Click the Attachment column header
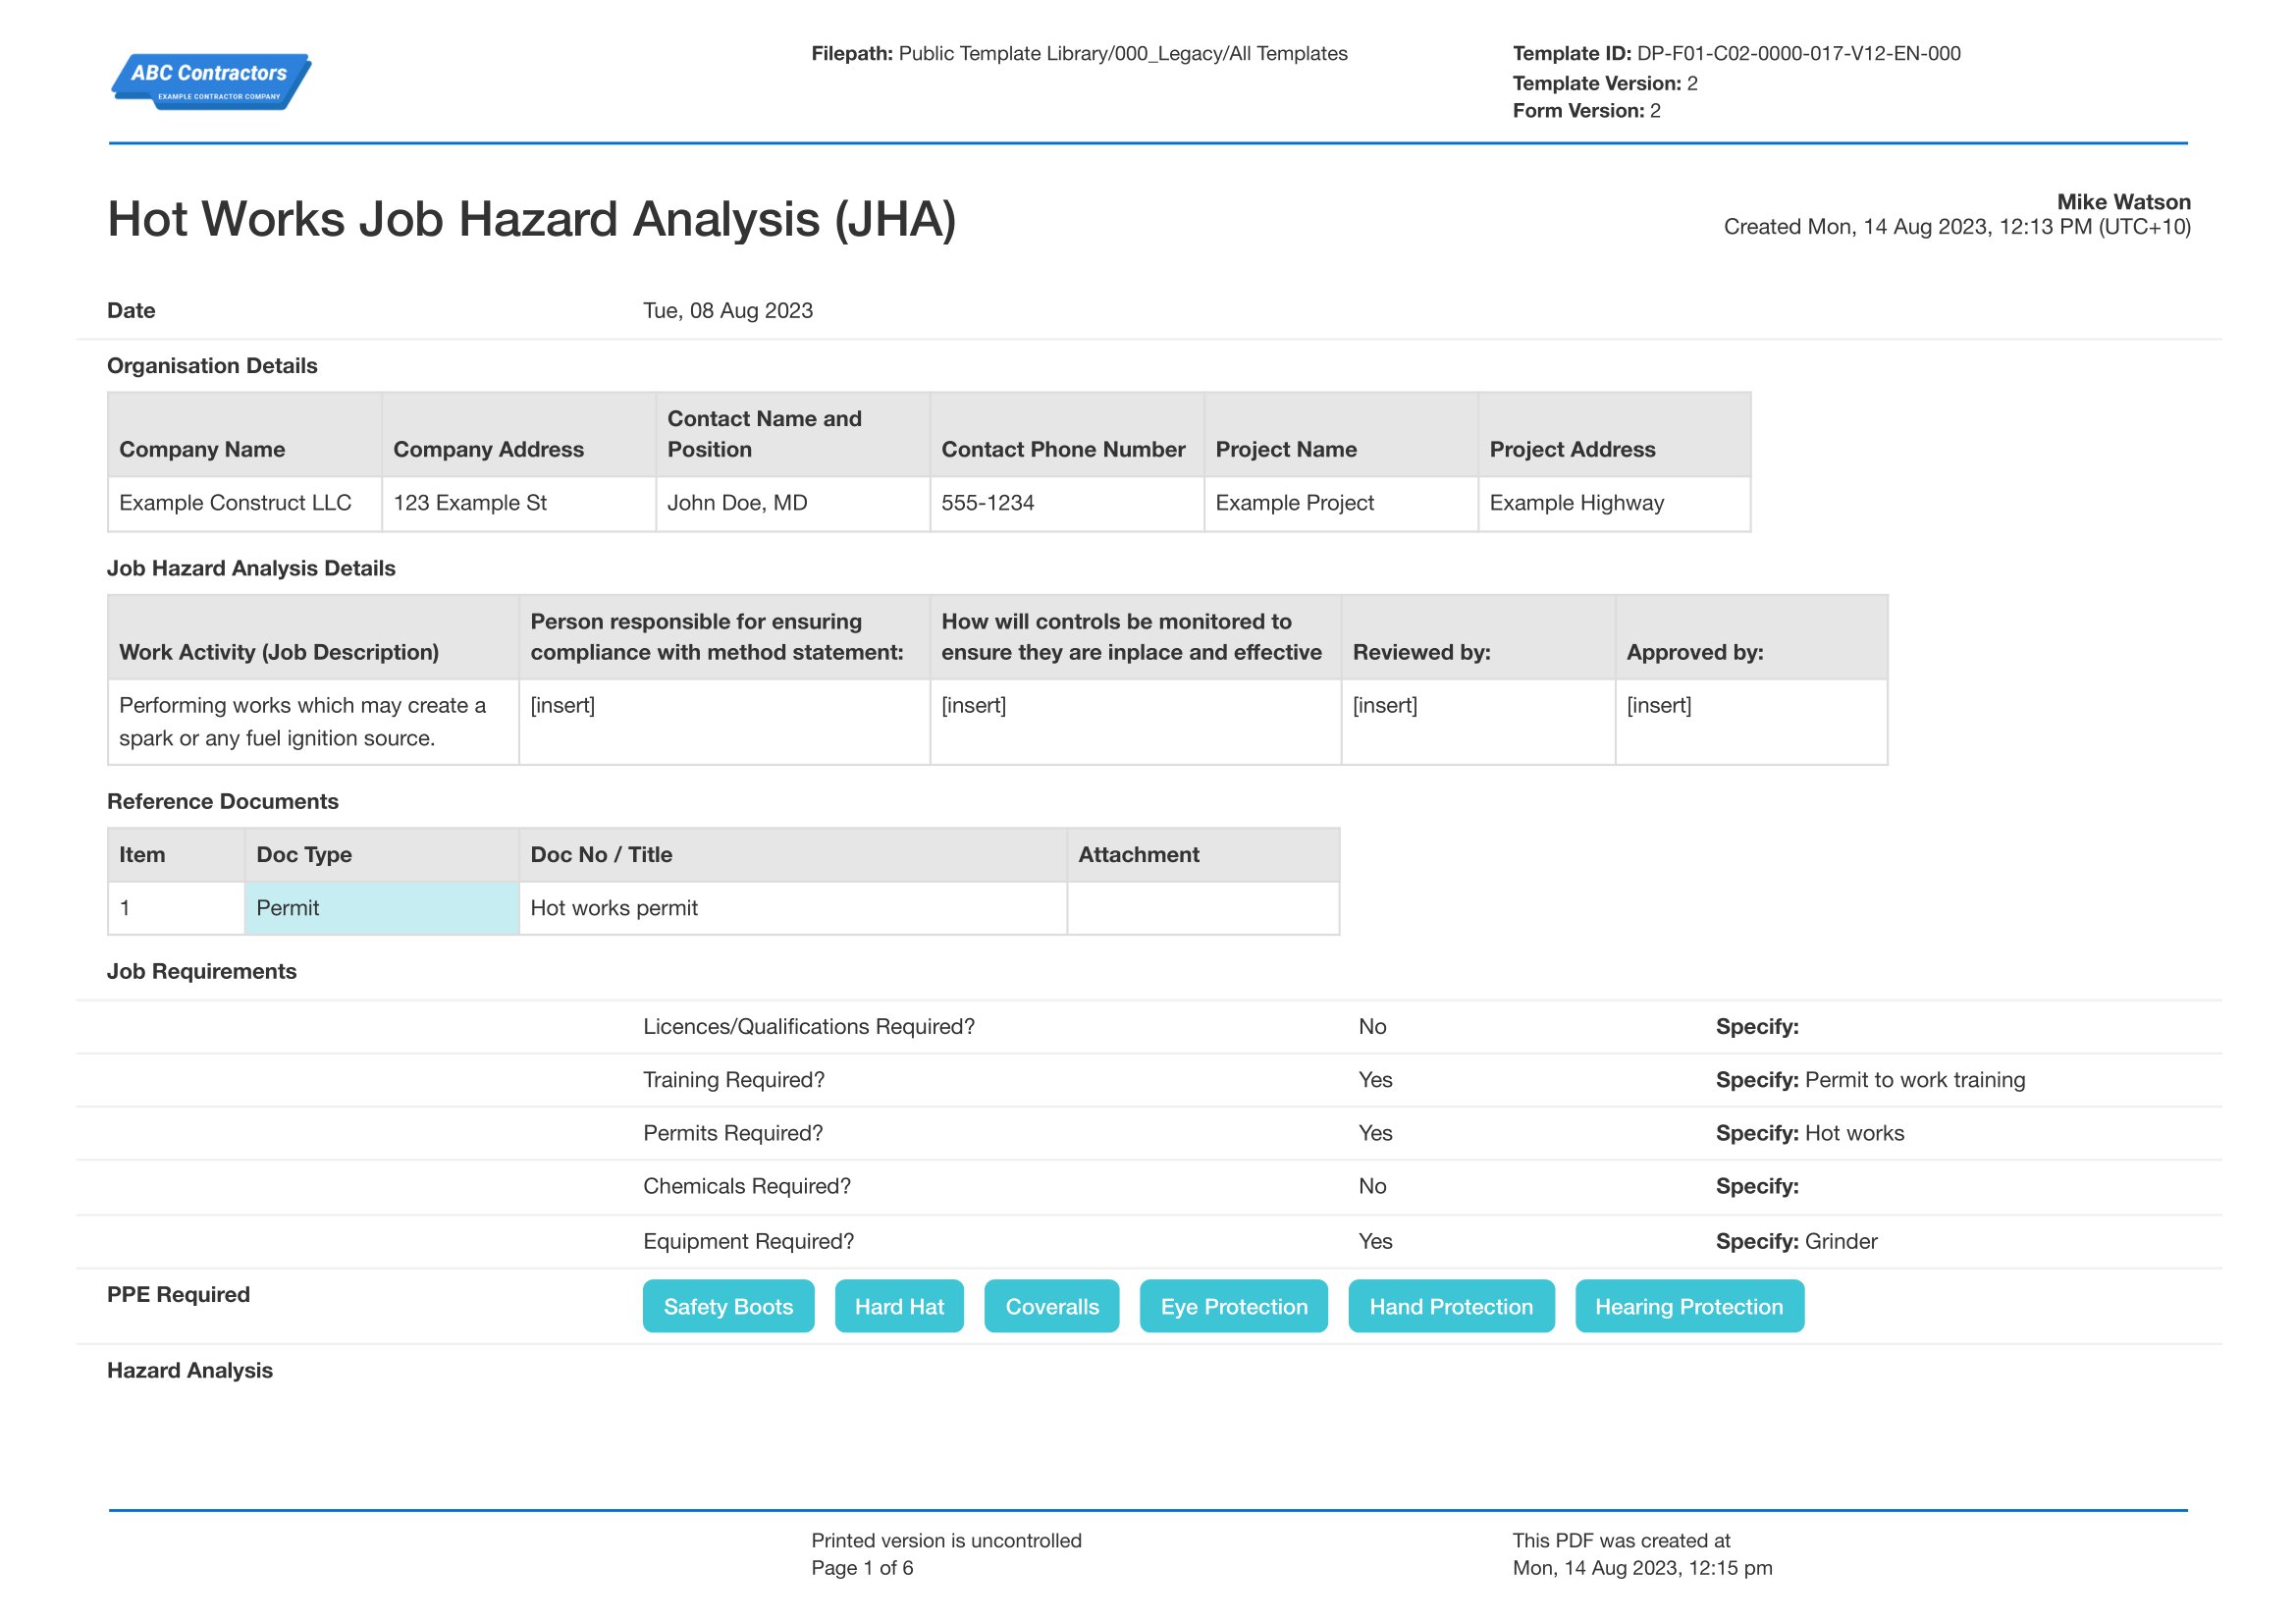 (1203, 855)
